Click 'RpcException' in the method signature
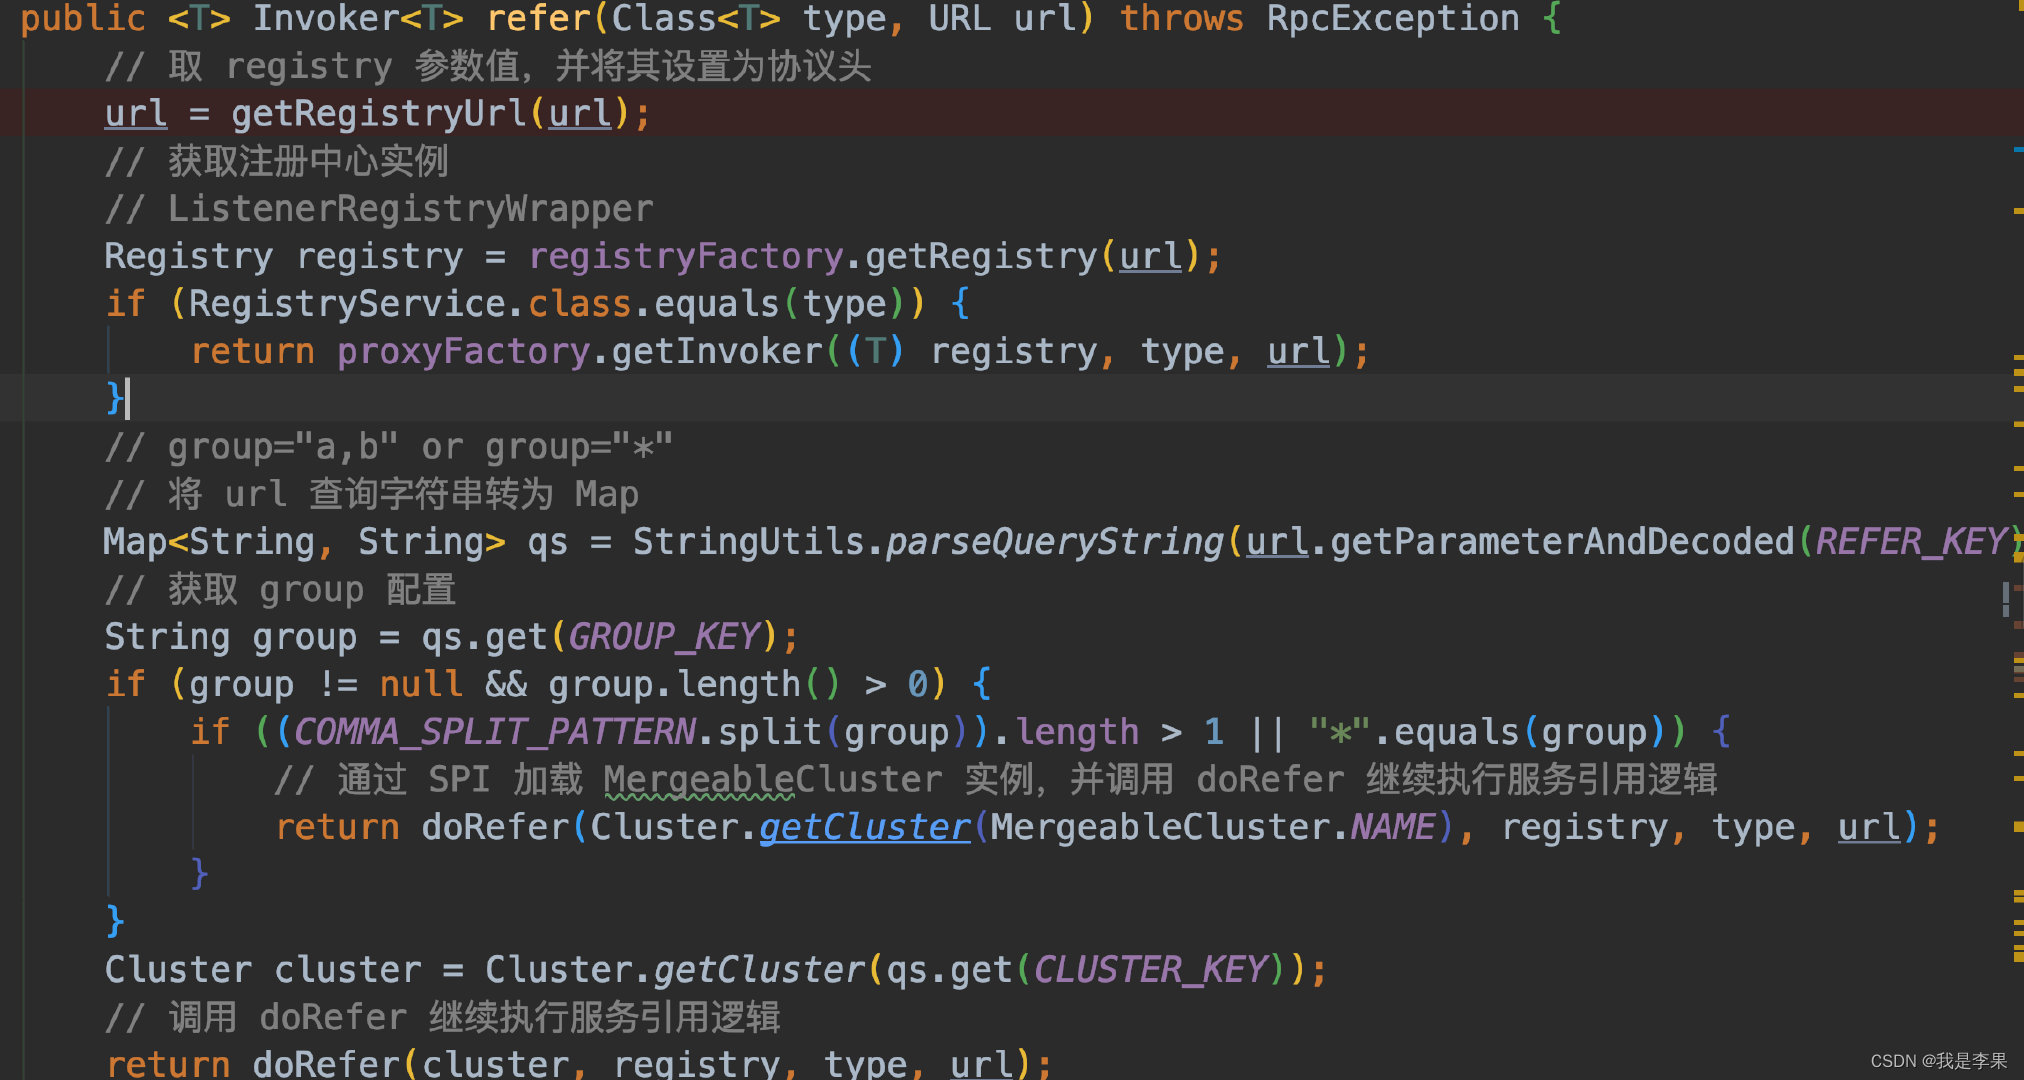 [1392, 18]
